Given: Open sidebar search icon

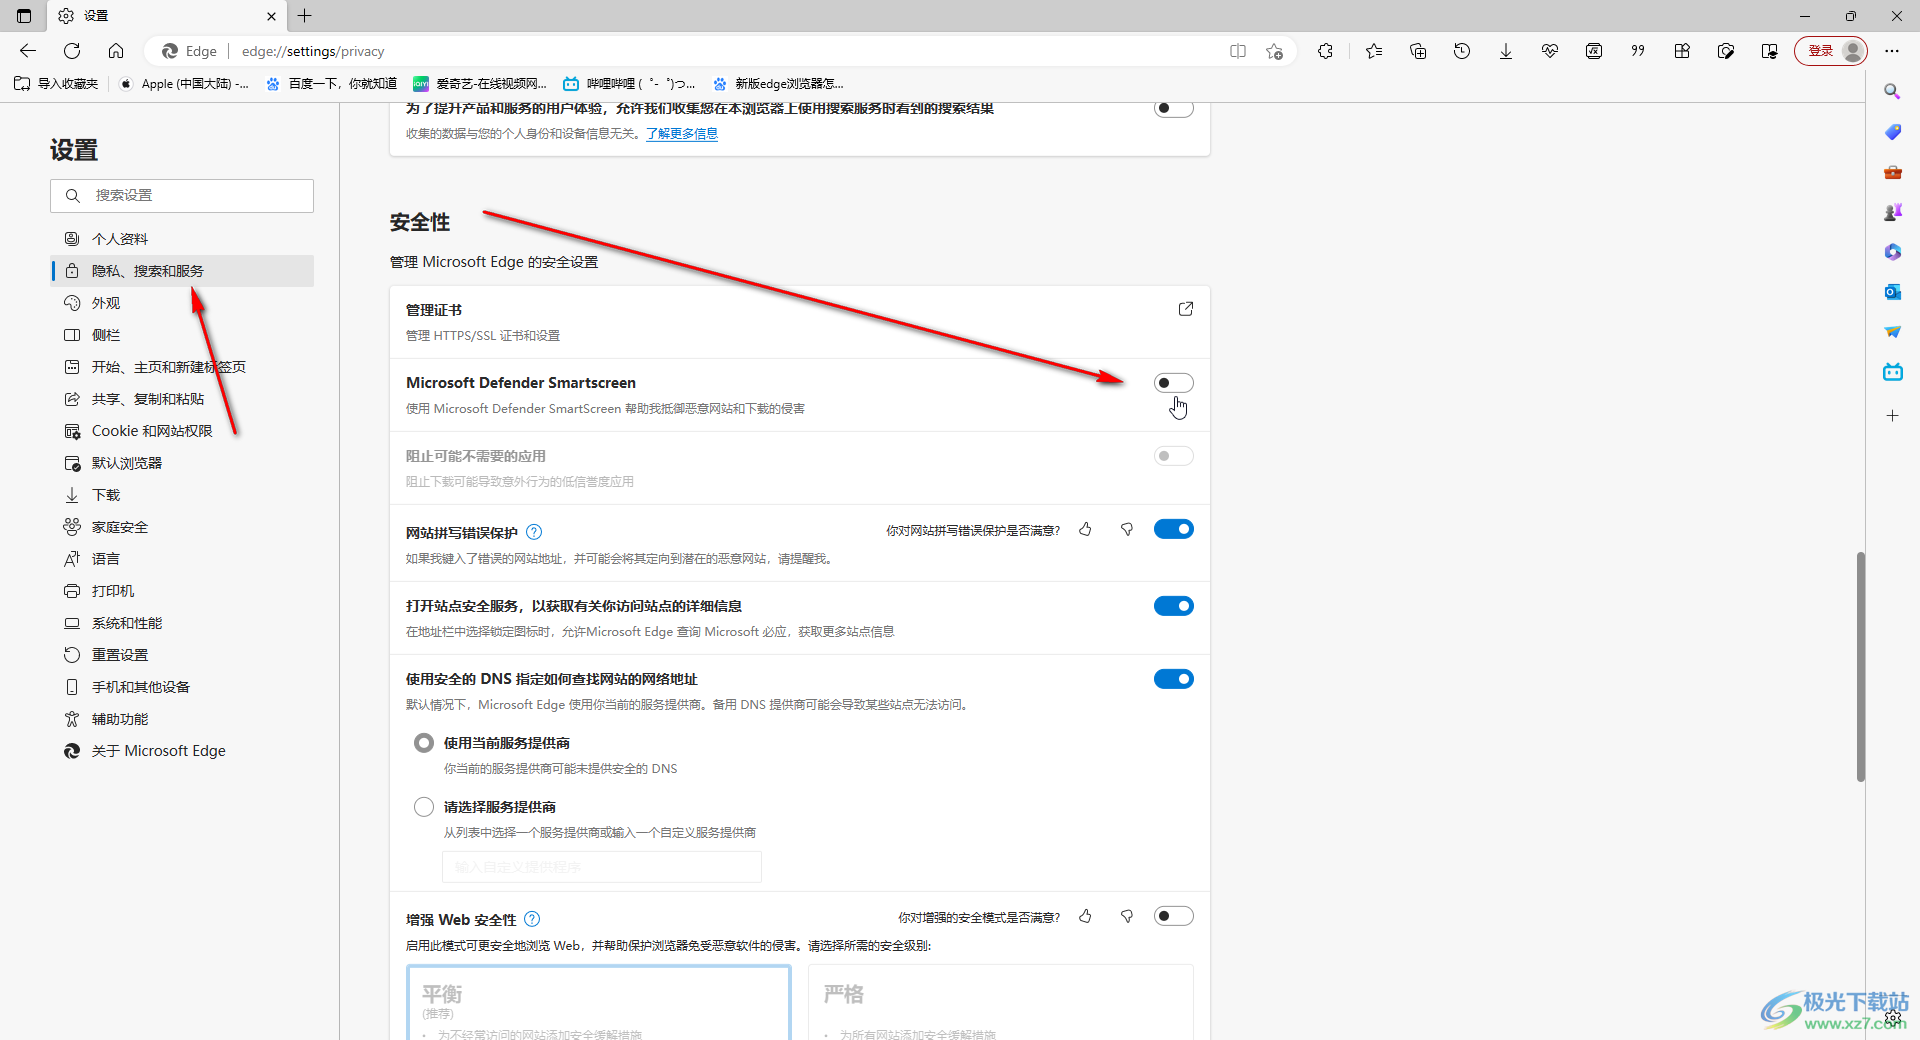Looking at the screenshot, I should 1892,92.
